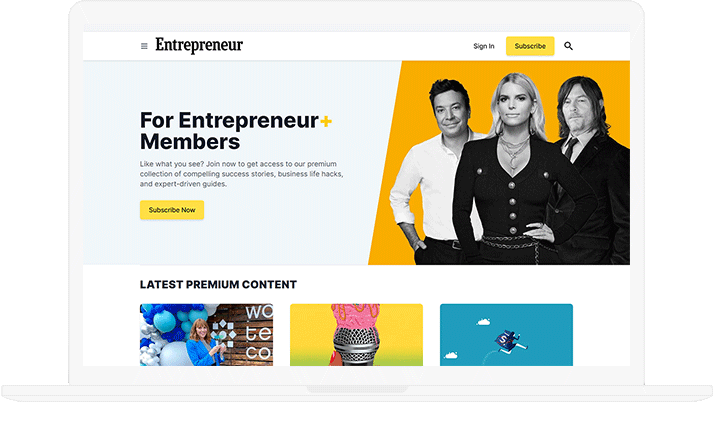Open the blue balloons article thumbnail
Viewport: 715px width, 430px height.
pos(207,335)
